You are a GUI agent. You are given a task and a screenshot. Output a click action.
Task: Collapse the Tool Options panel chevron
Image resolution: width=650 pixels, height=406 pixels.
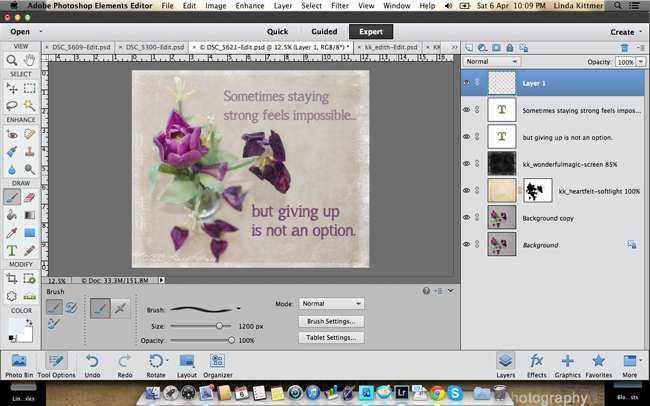pos(451,291)
